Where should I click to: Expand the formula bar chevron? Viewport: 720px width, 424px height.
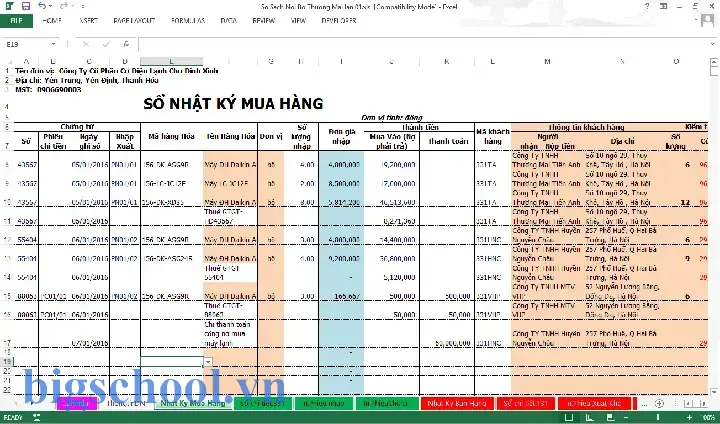(712, 44)
